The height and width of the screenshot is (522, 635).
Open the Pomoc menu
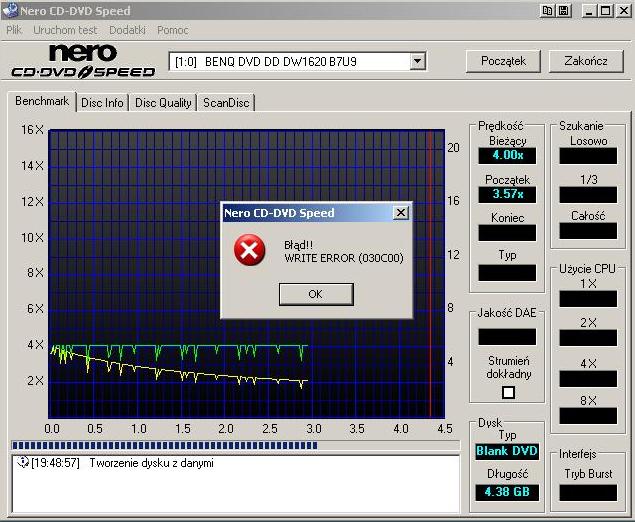point(173,30)
